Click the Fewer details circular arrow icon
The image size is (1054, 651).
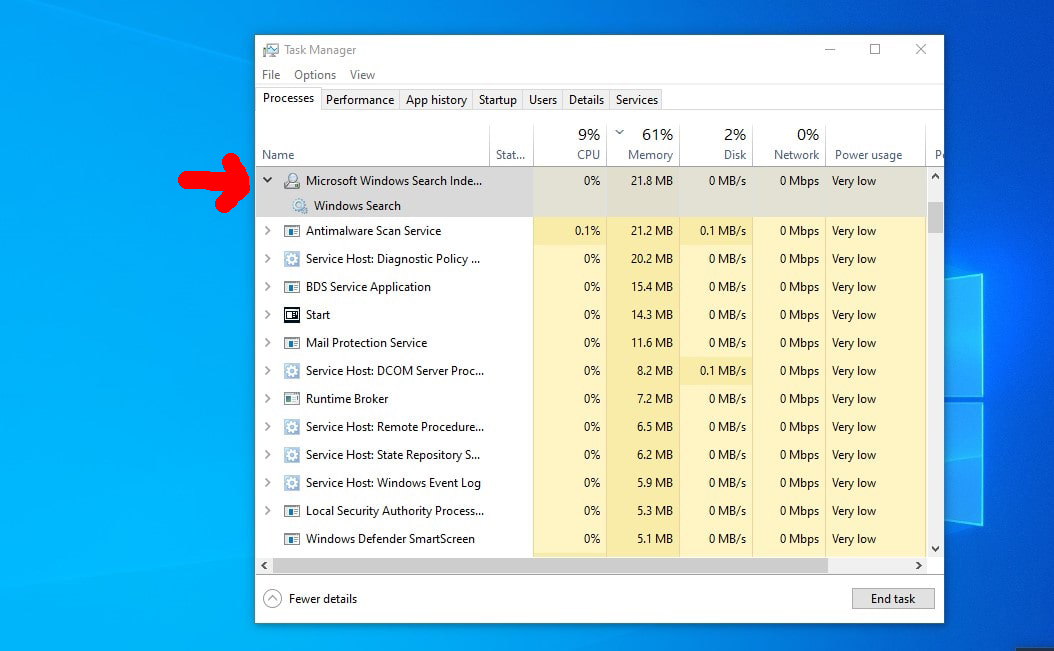(272, 599)
